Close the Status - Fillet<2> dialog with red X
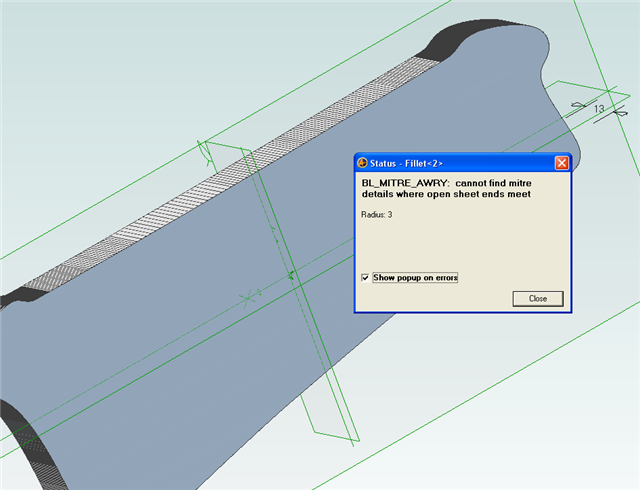Image resolution: width=640 pixels, height=490 pixels. point(562,163)
